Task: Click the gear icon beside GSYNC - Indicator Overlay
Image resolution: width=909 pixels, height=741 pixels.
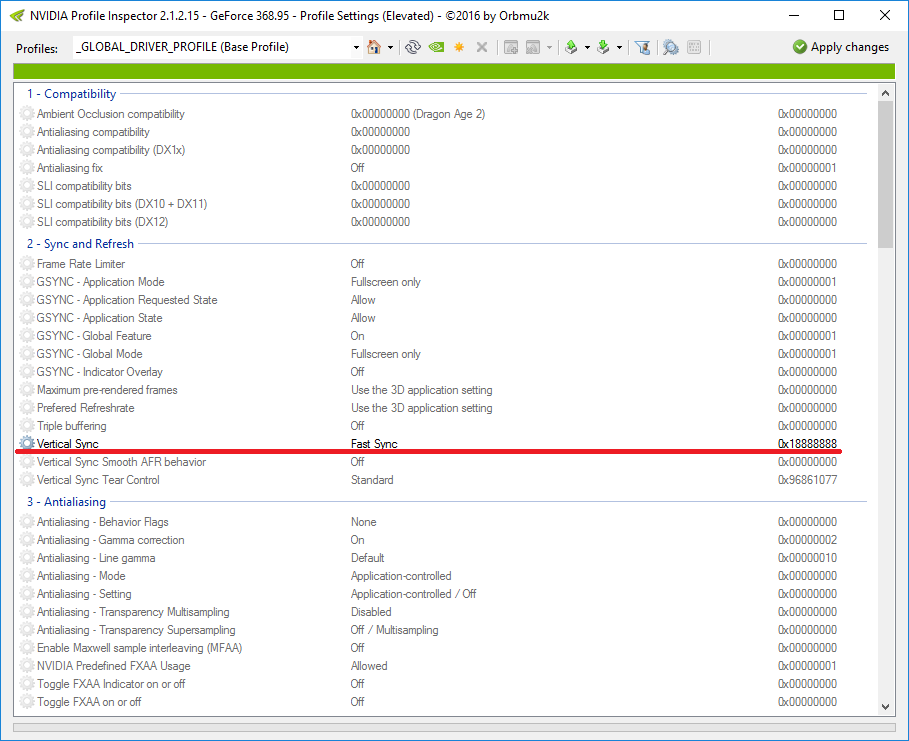Action: coord(27,372)
